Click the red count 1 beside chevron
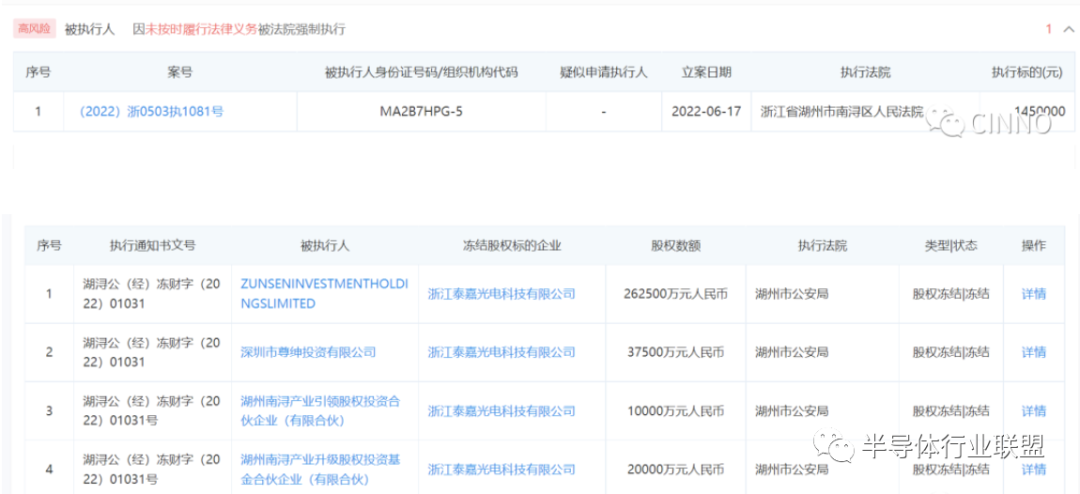1080x494 pixels. point(1049,29)
